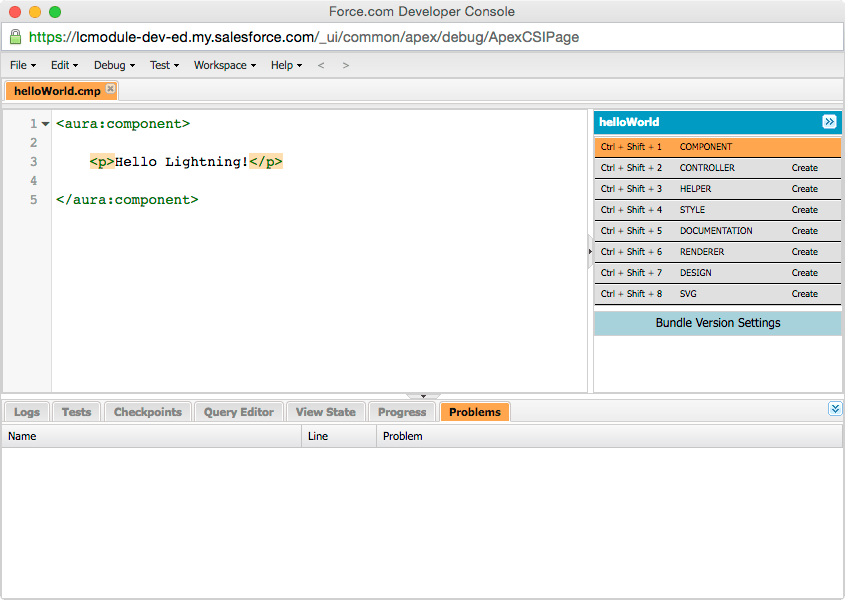Navigate back with the < arrow
The height and width of the screenshot is (600, 845).
coord(321,65)
